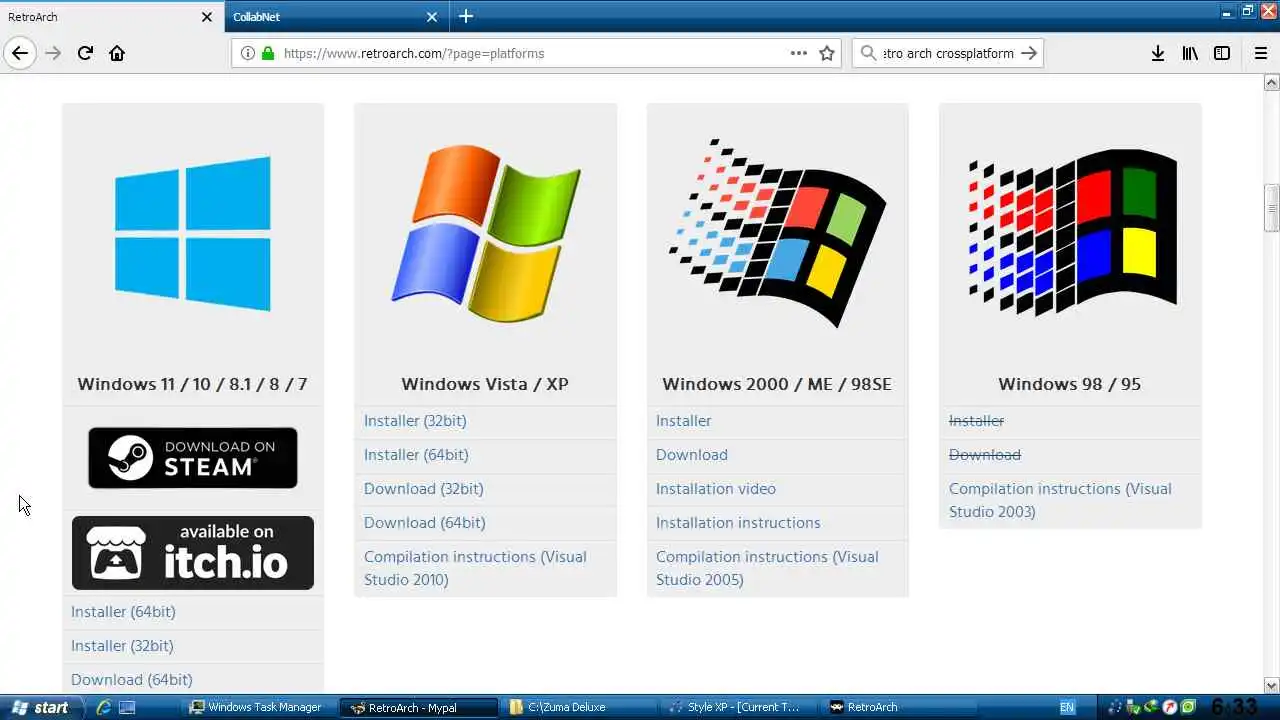Click the Windows 98 / 95 heading
The image size is (1280, 720).
pyautogui.click(x=1069, y=384)
